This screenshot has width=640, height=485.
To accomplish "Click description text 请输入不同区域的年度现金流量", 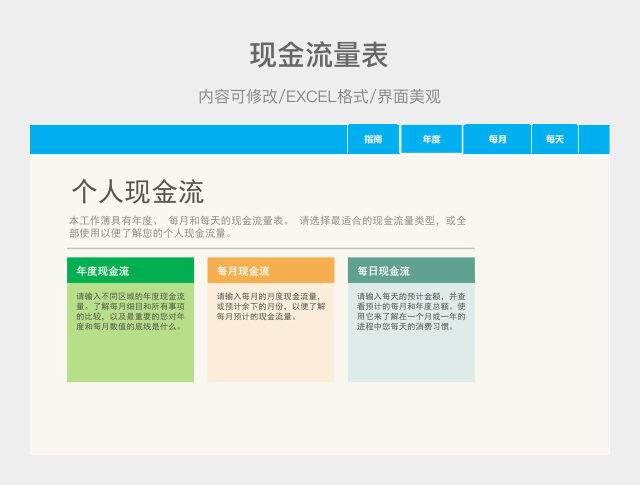I will click(x=130, y=311).
